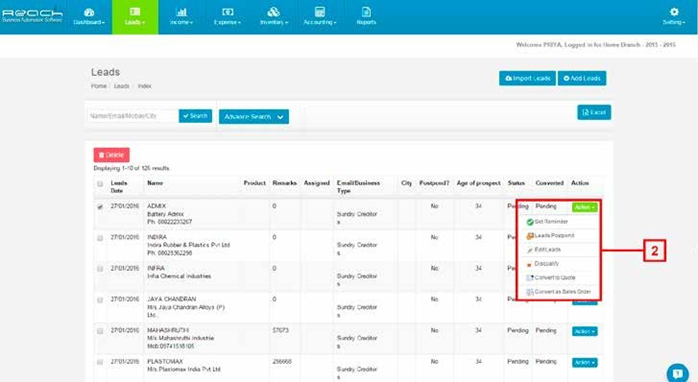Click the Reports document icon
698x382 pixels.
click(x=366, y=12)
